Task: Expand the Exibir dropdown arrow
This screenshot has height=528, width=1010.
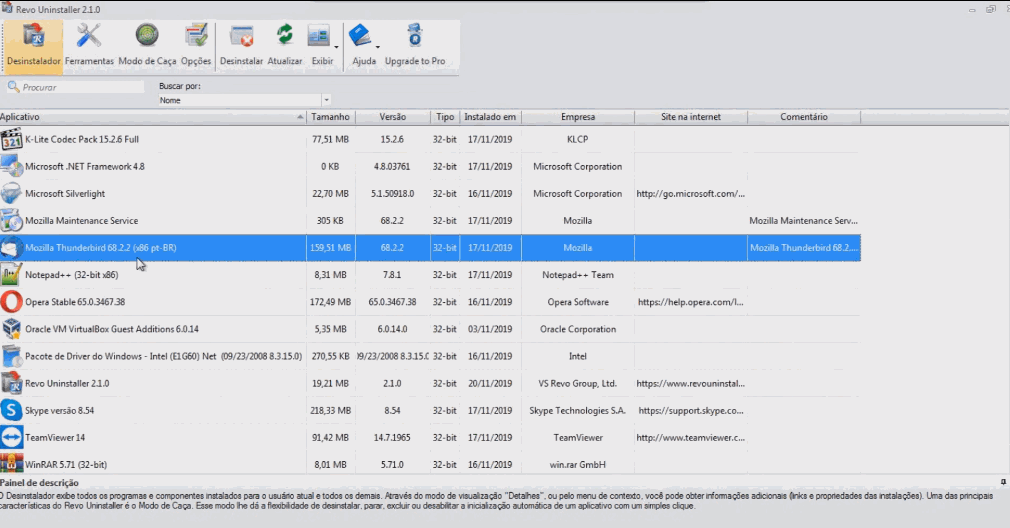Action: [x=336, y=46]
